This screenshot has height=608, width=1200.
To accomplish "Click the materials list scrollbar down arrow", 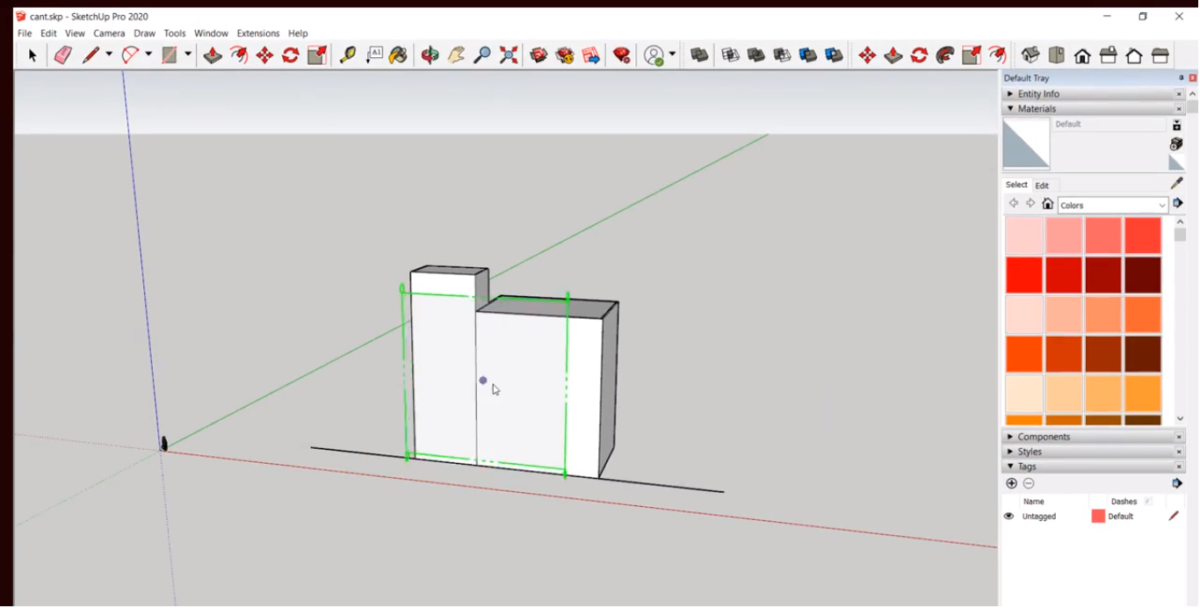I will pyautogui.click(x=1180, y=419).
